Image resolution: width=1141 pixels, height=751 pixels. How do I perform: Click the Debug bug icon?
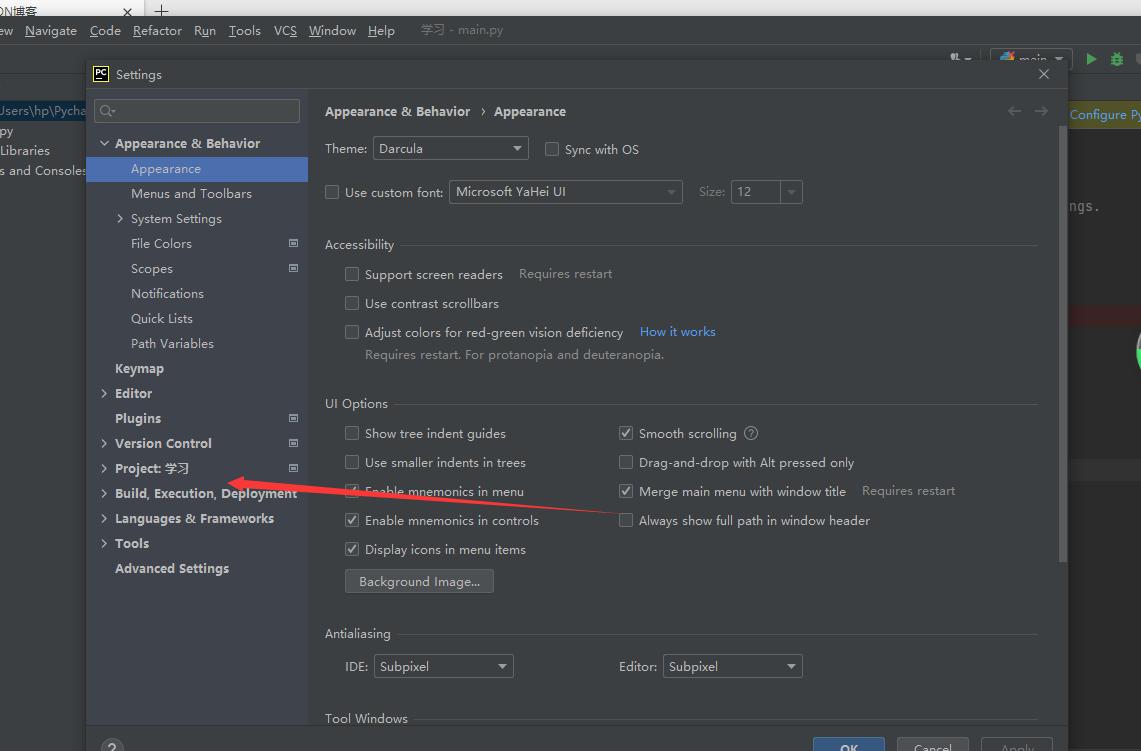pos(1117,59)
